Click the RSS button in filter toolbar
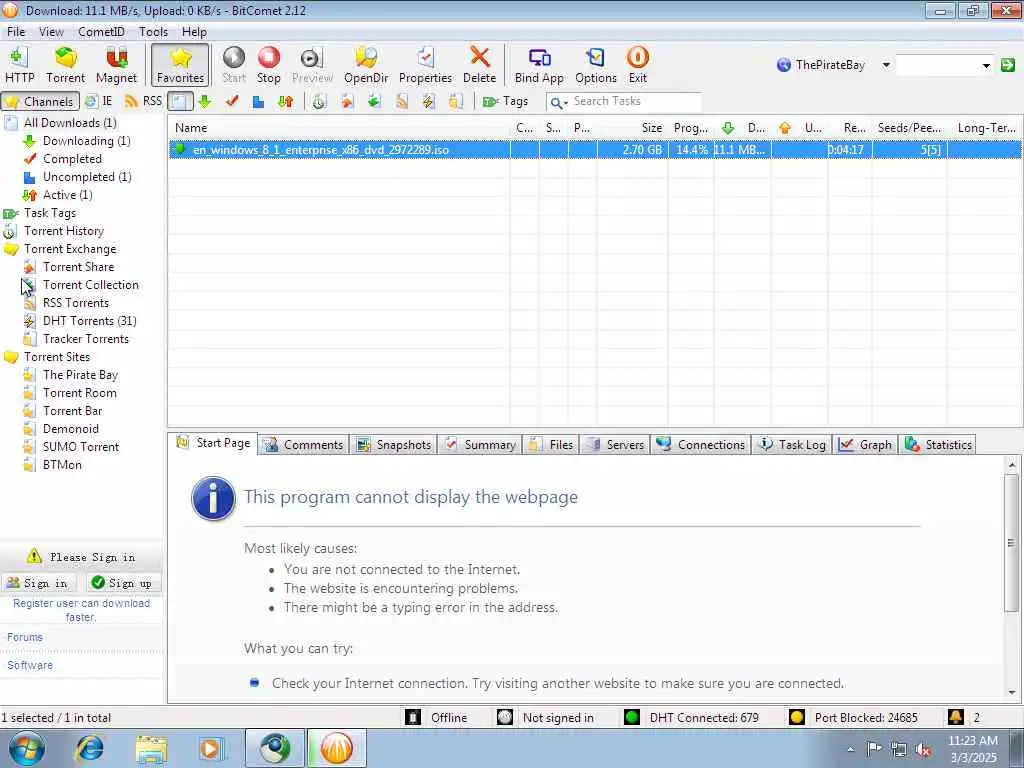 (x=143, y=101)
